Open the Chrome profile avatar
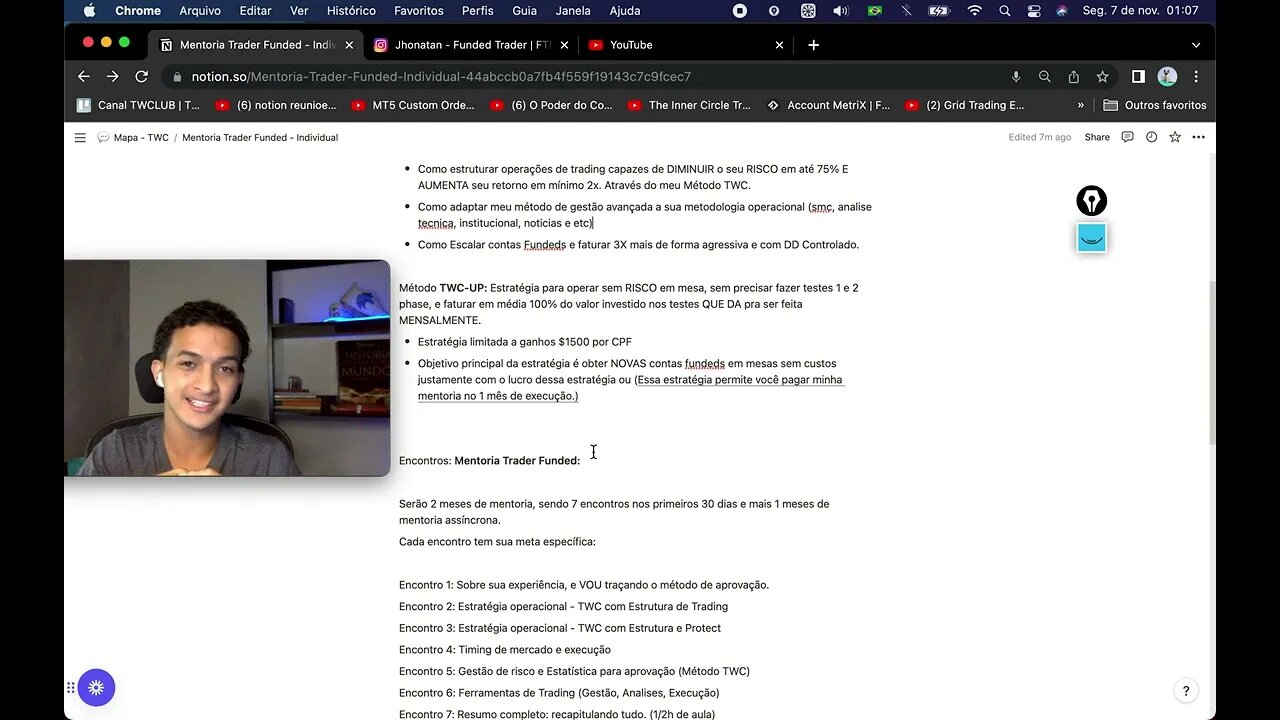This screenshot has width=1280, height=720. click(x=1167, y=76)
